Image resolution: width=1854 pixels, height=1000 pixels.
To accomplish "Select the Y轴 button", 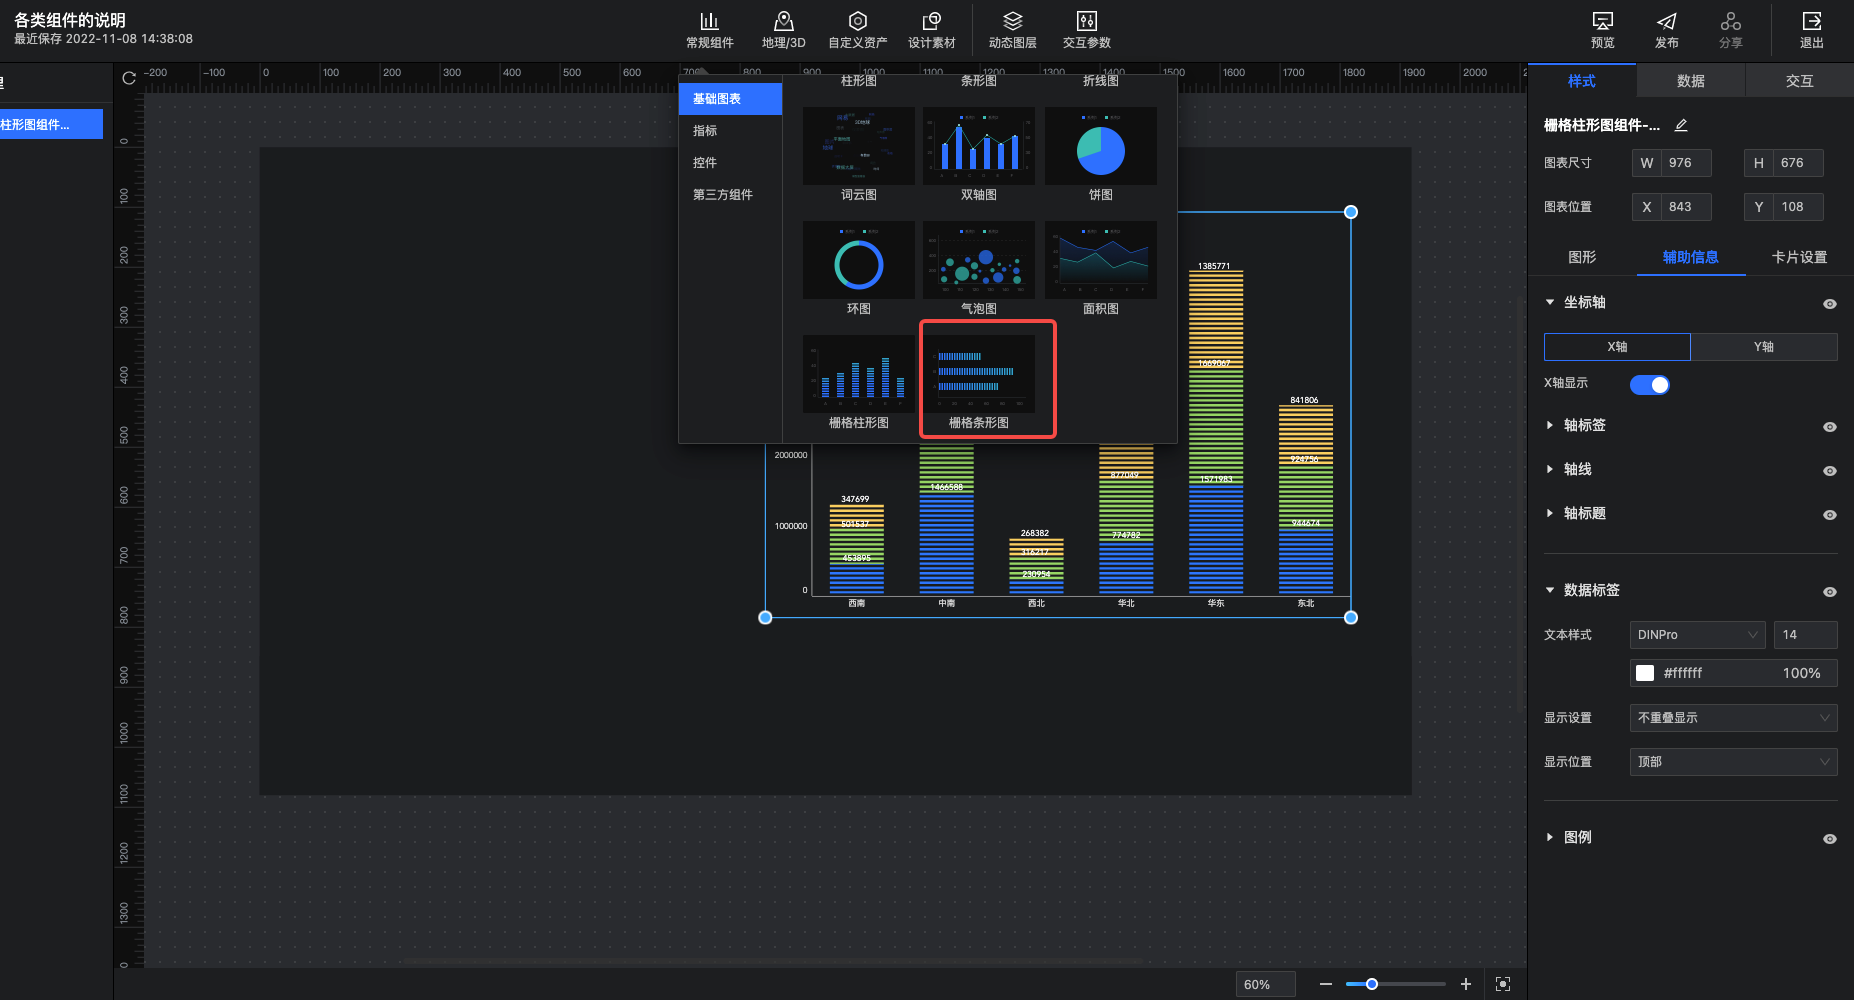I will pos(1763,347).
